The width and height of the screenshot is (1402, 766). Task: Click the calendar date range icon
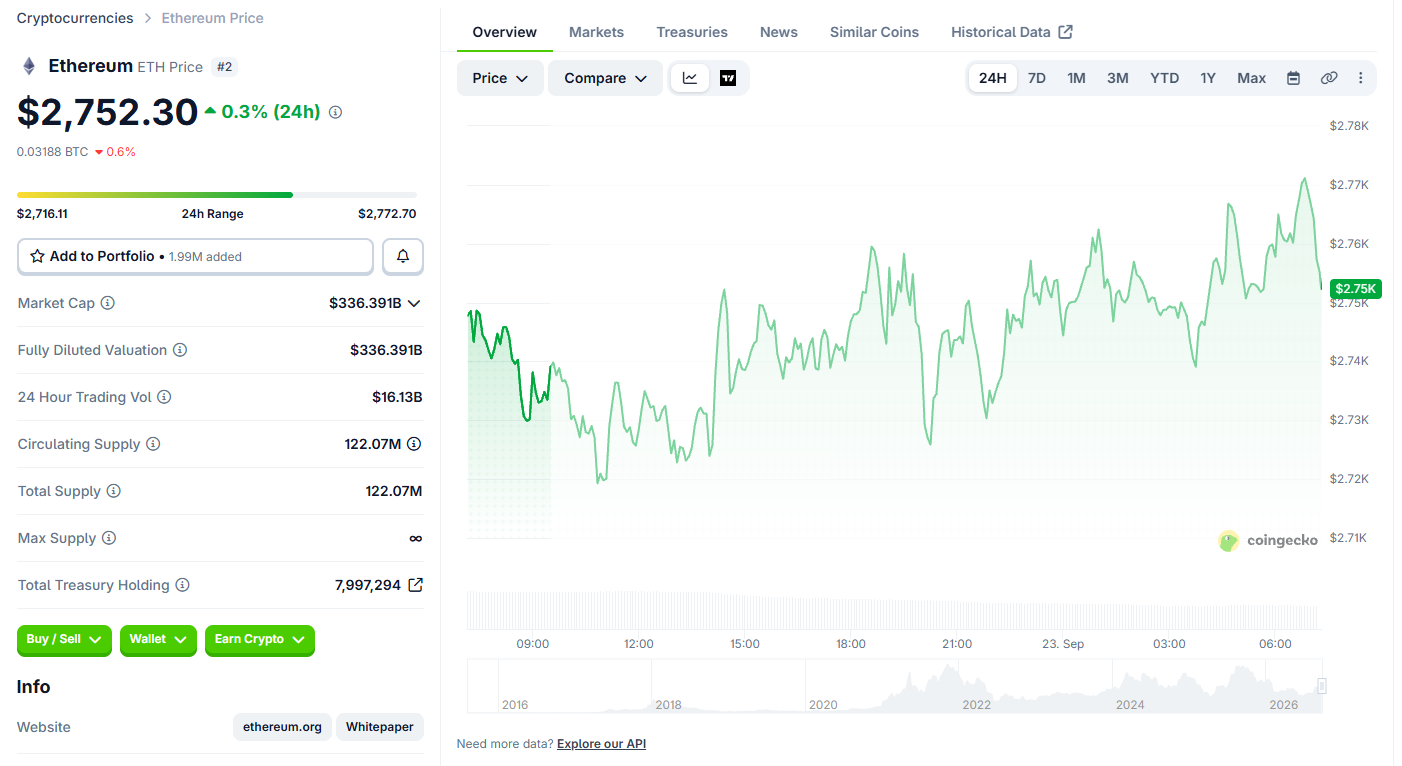[x=1293, y=78]
